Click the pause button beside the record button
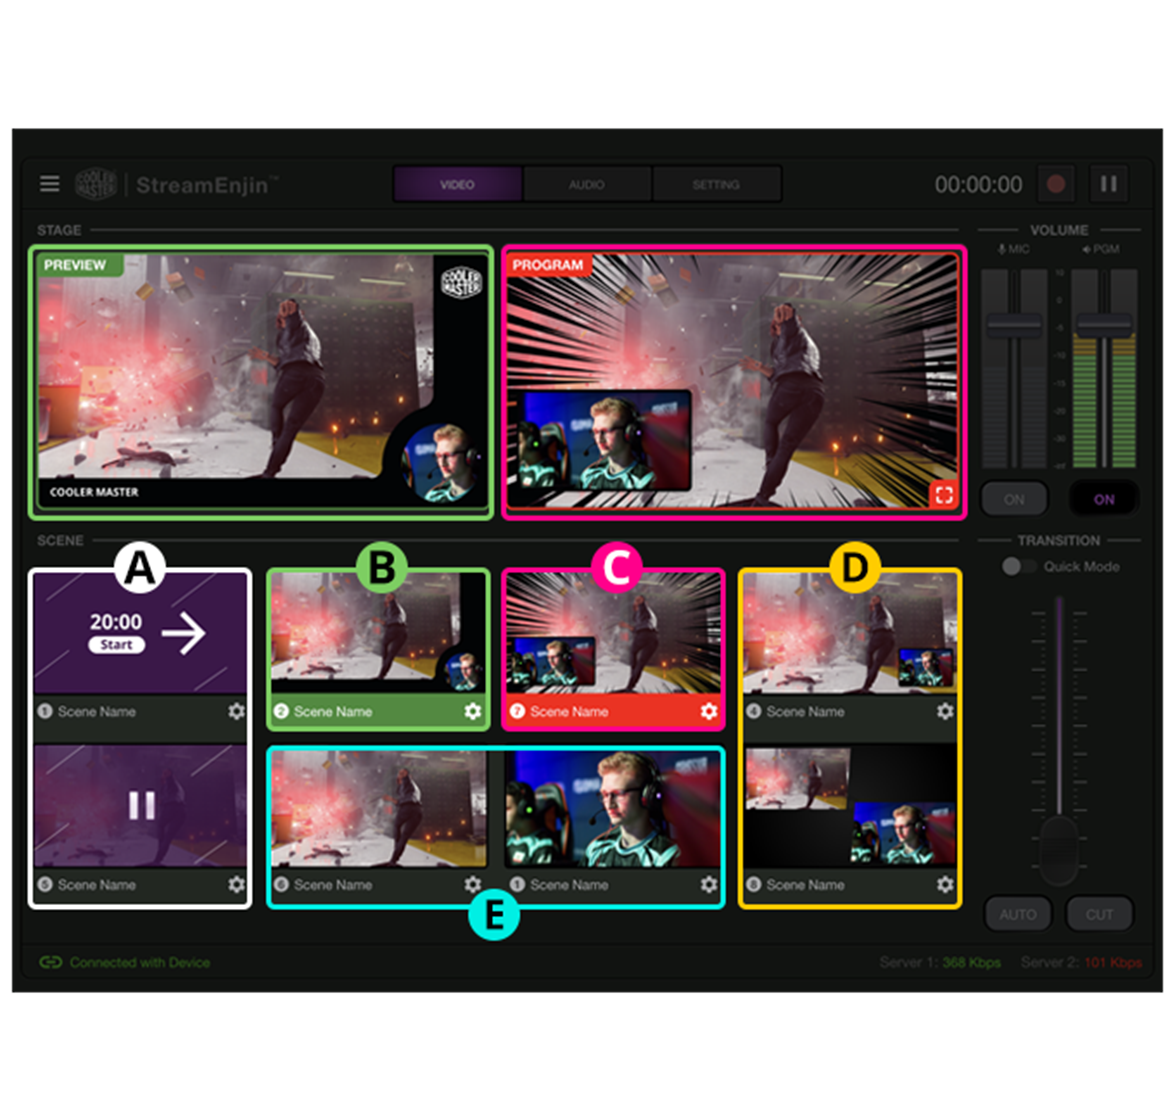 tap(1108, 184)
